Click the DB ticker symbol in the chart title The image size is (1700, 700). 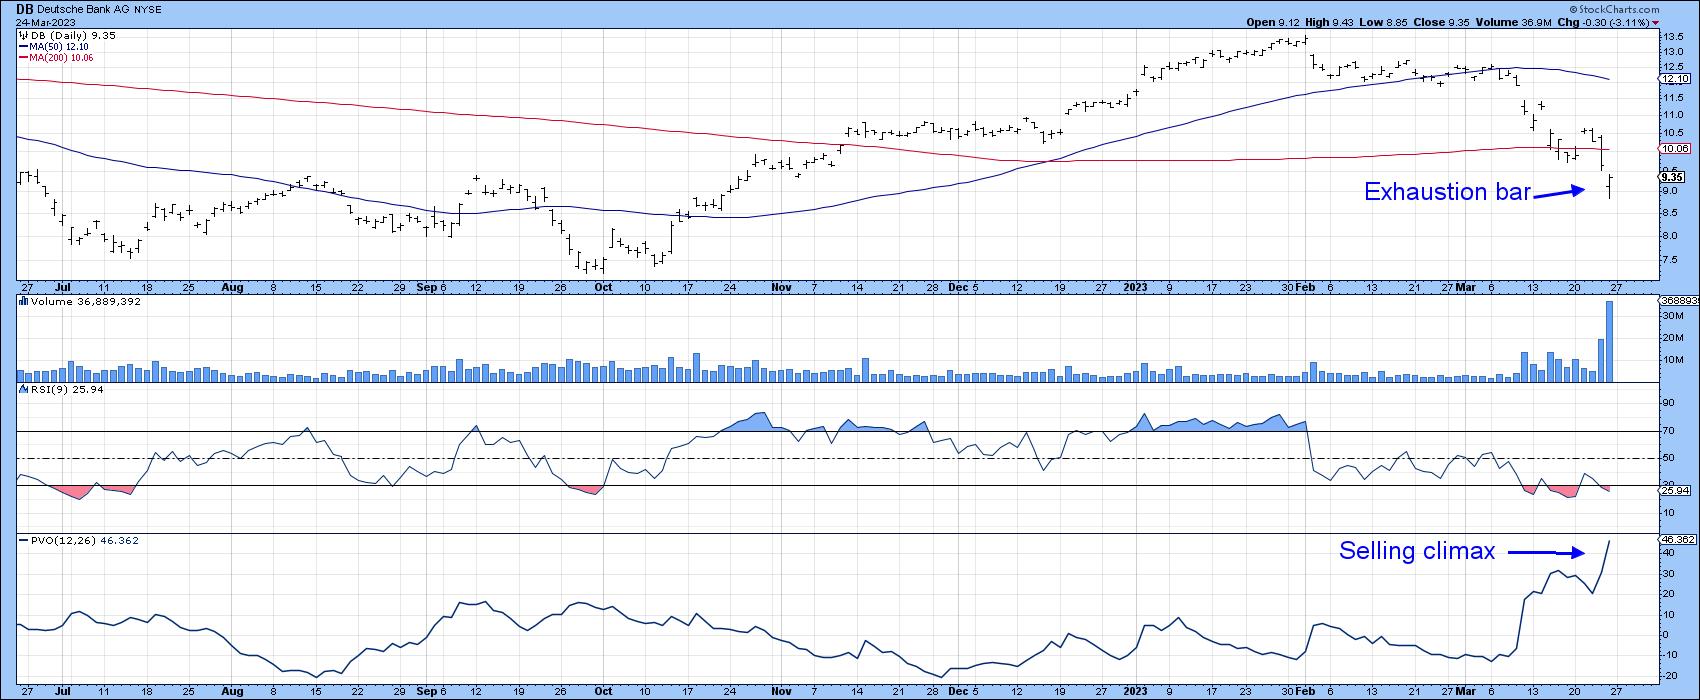[x=25, y=8]
